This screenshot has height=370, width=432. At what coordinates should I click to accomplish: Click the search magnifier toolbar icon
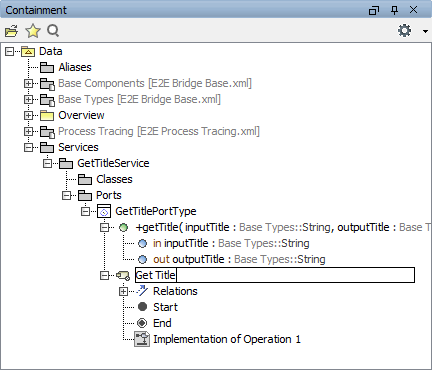point(53,31)
